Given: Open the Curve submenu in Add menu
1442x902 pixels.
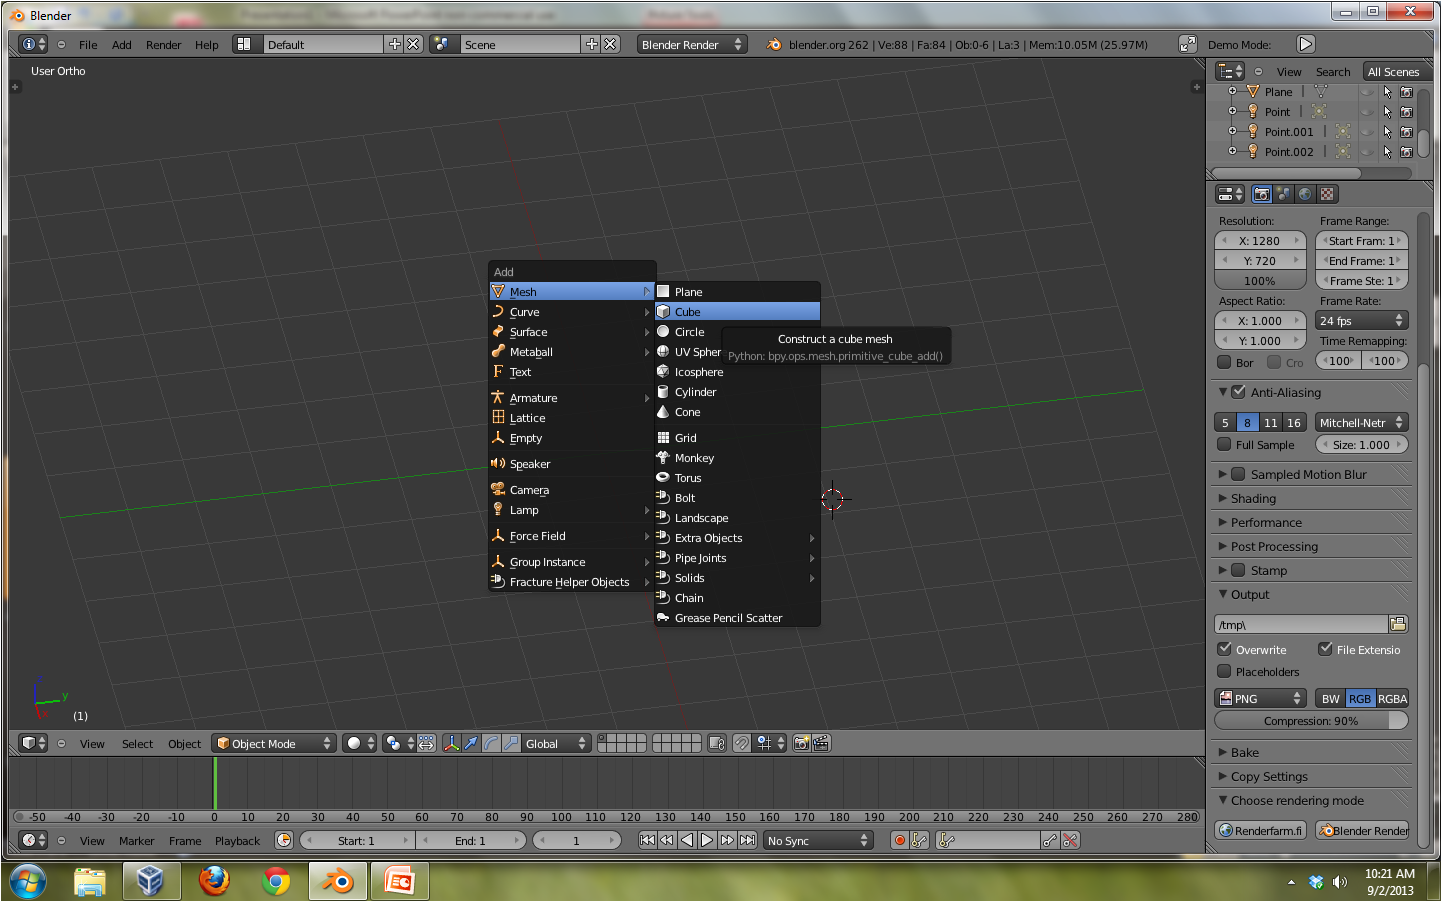Looking at the screenshot, I should [571, 312].
